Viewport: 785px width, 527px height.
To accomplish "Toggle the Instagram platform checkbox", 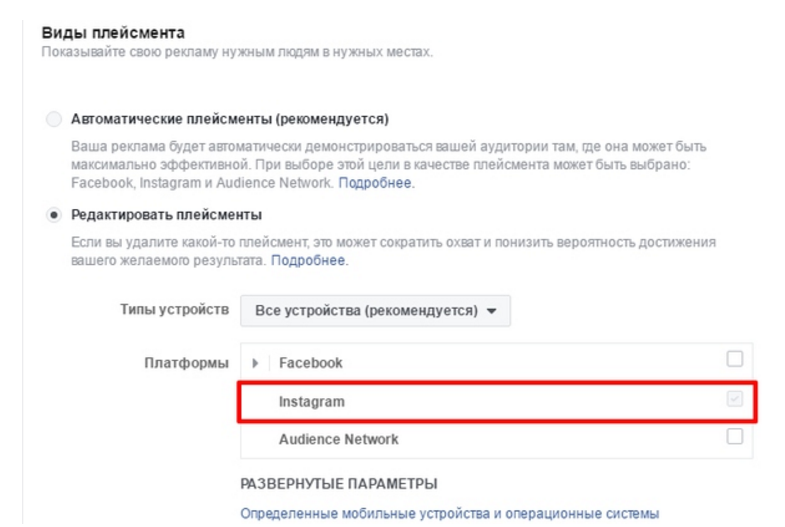I will (735, 399).
